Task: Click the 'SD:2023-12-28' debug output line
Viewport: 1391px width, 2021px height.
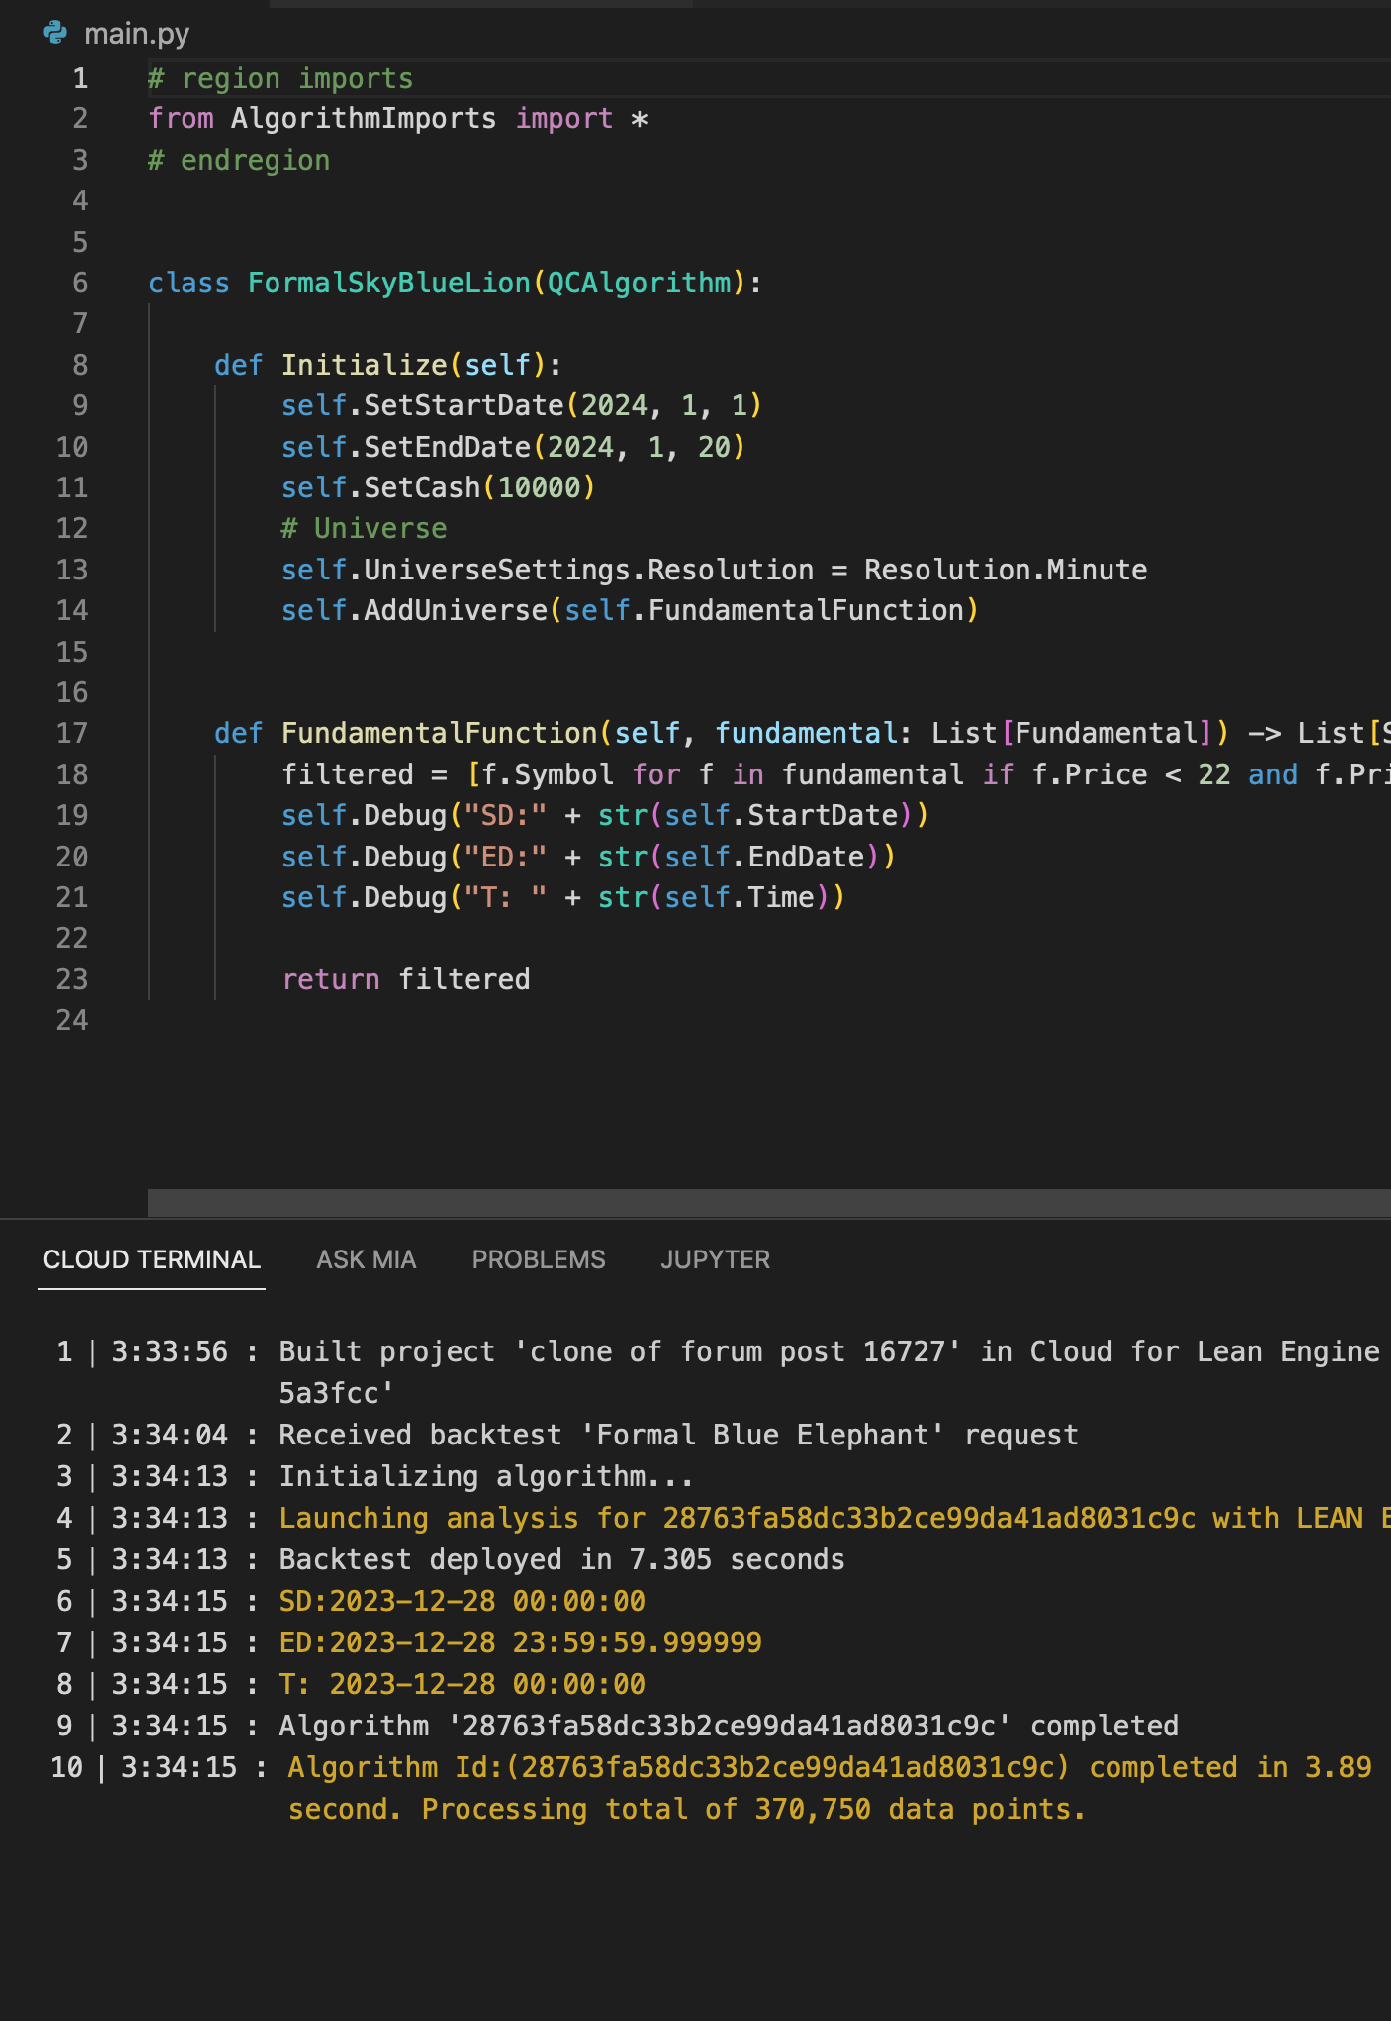Action: 462,1601
